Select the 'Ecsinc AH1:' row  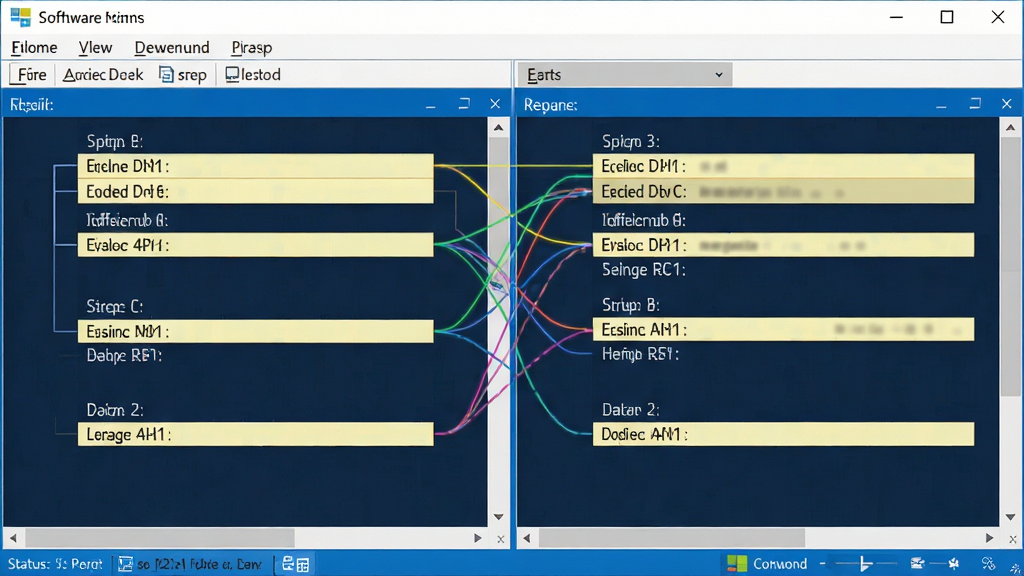(x=784, y=330)
